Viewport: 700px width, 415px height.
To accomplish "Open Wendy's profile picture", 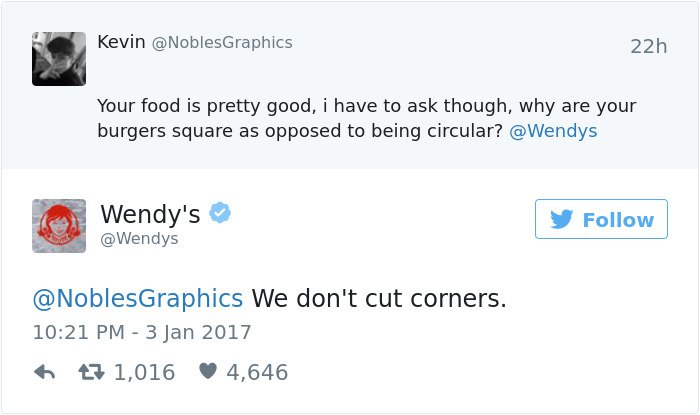I will pos(59,225).
